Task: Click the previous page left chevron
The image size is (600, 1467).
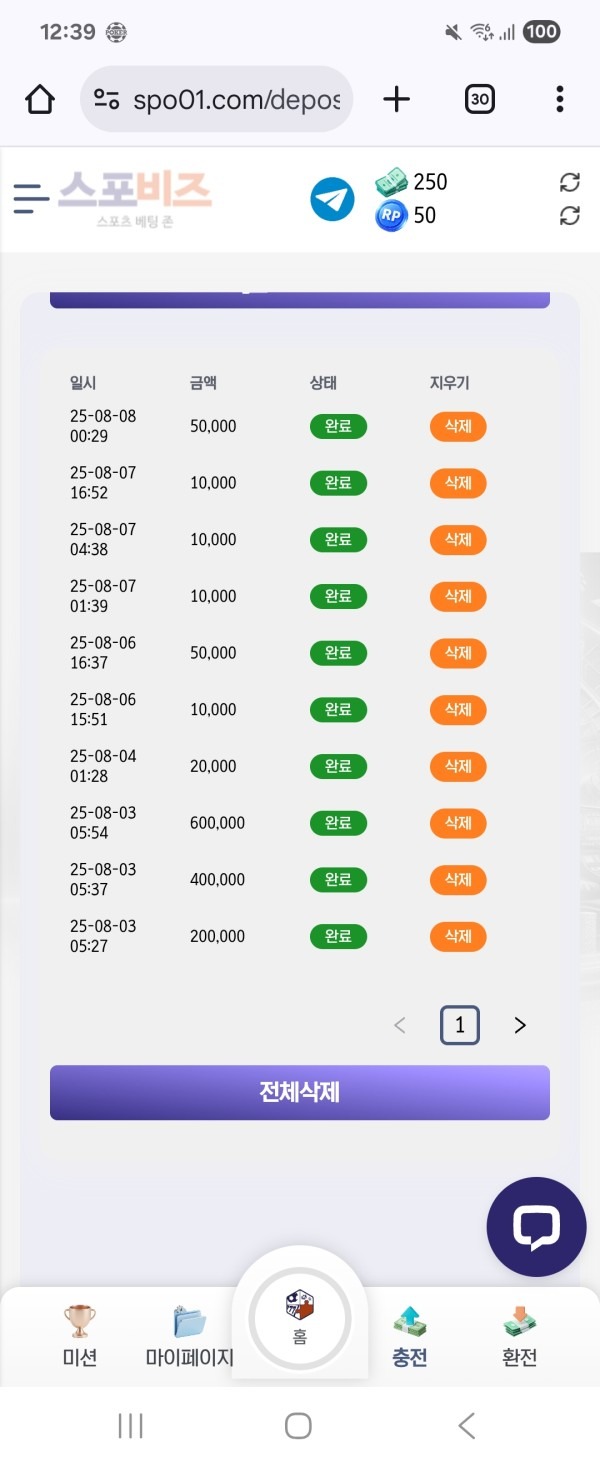Action: point(400,1024)
